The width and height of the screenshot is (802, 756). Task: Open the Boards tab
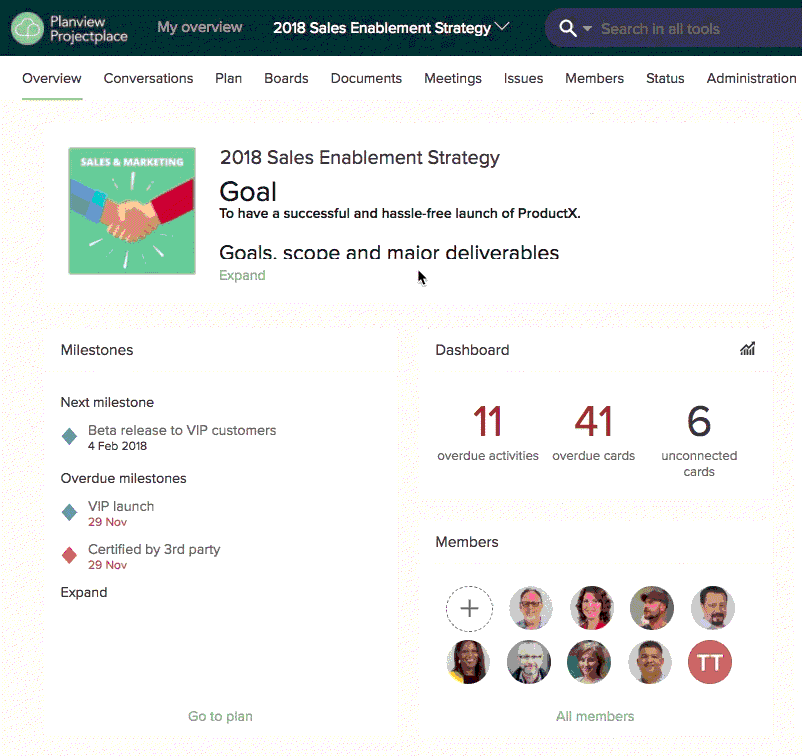286,78
